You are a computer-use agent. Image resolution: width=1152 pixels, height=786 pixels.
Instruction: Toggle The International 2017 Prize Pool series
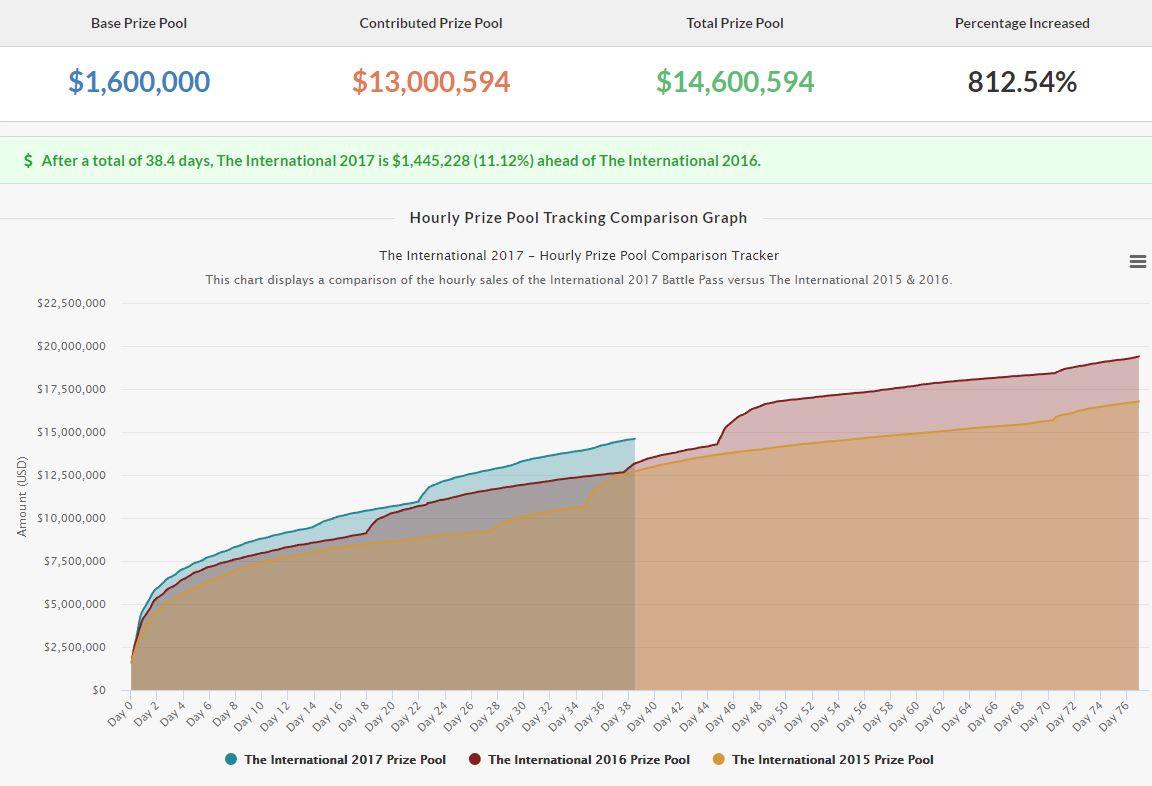coord(344,760)
